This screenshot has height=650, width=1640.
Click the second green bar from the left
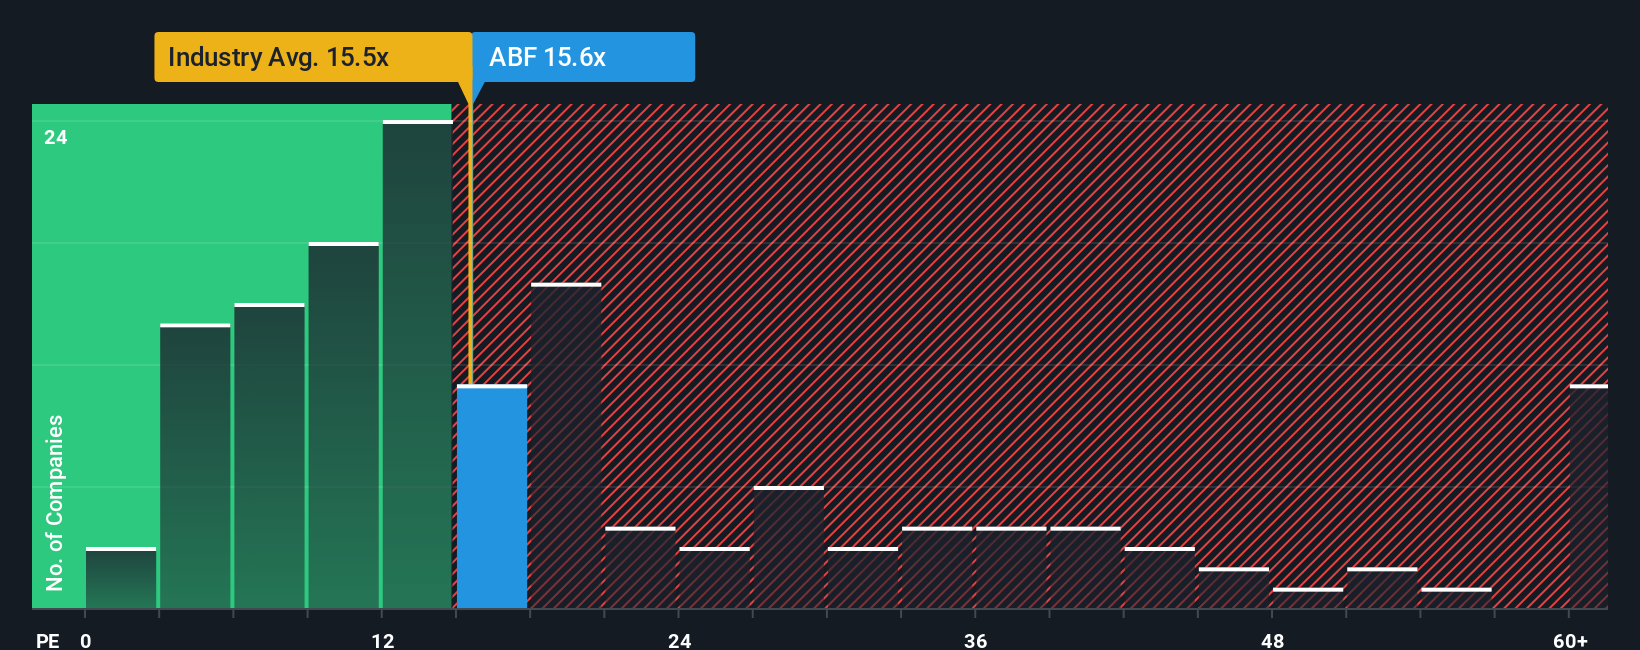click(195, 466)
